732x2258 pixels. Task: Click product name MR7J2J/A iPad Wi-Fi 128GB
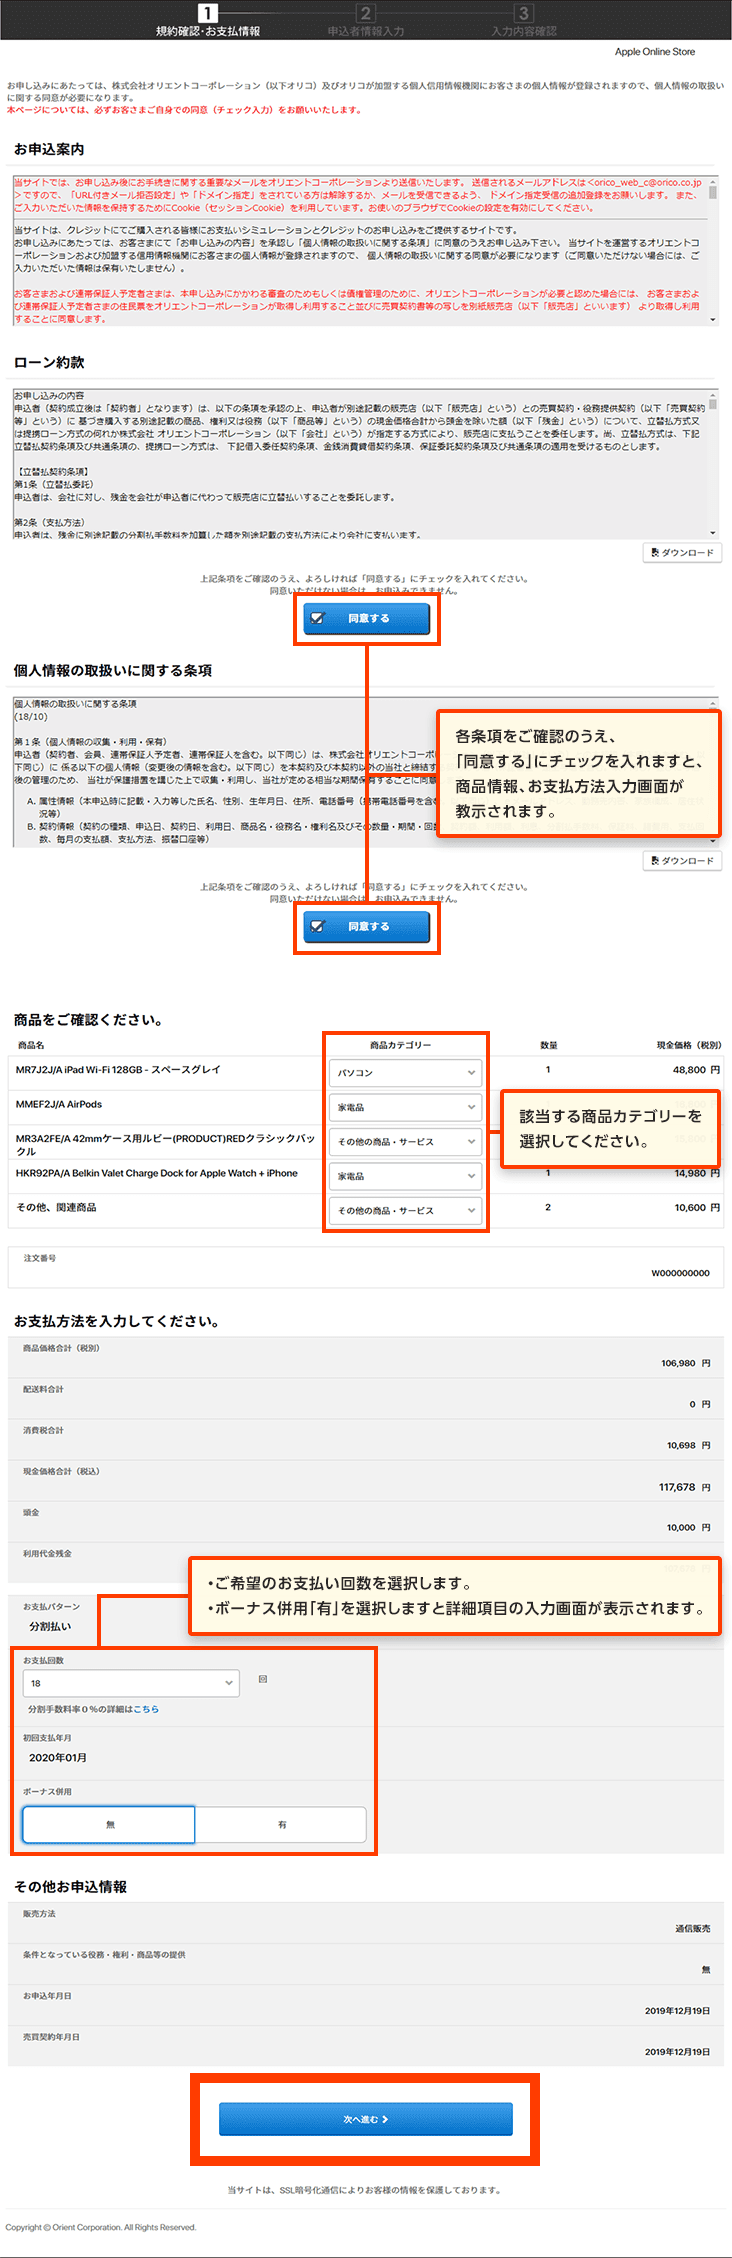click(118, 1070)
